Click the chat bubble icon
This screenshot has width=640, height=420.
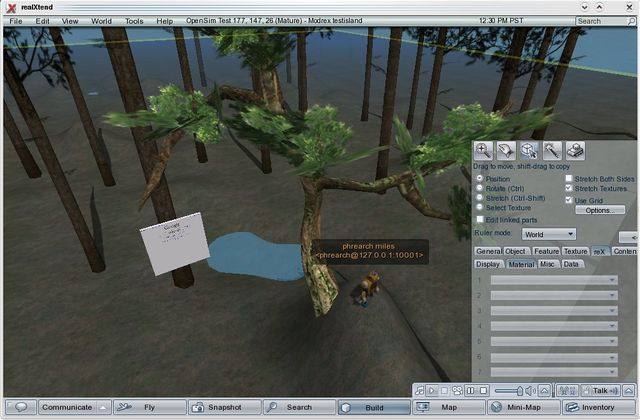point(20,407)
